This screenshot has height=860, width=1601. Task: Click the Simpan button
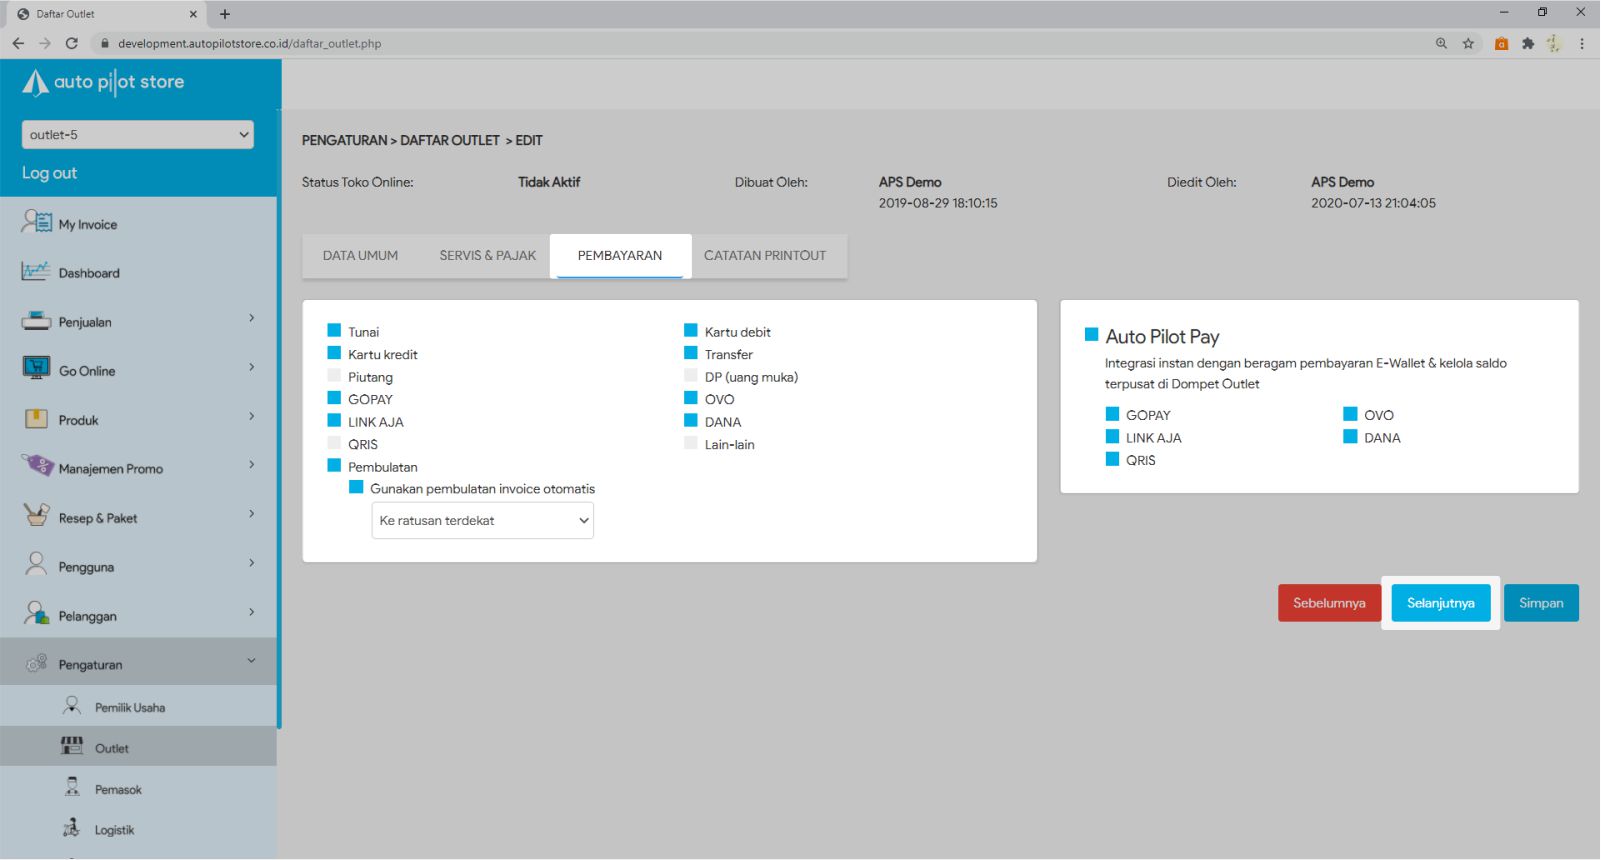point(1540,603)
